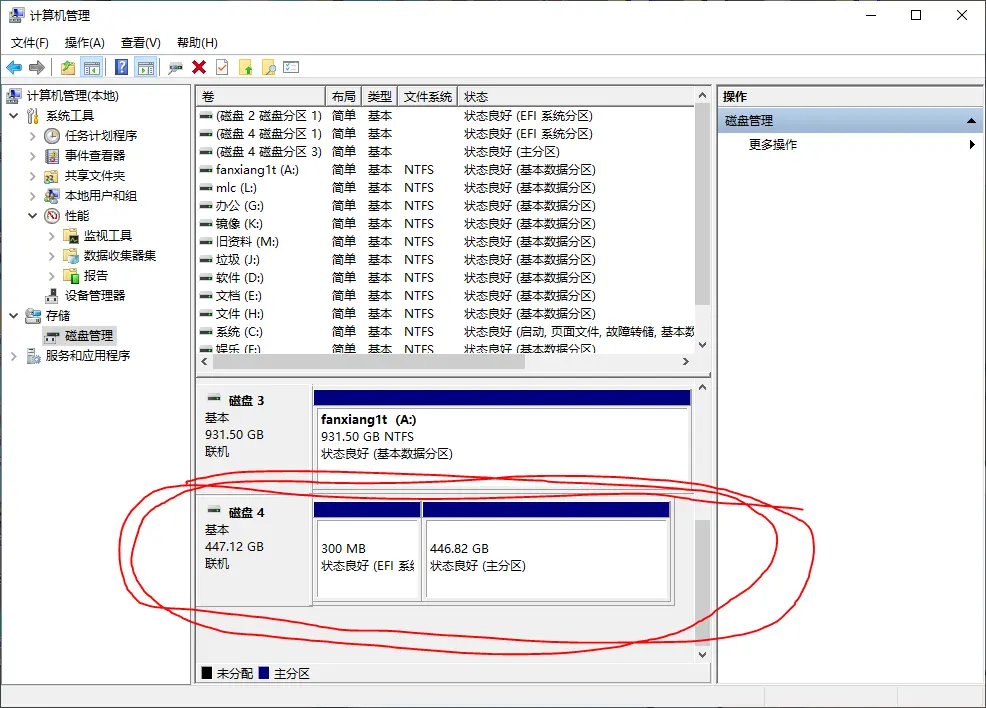
Task: Open Help via blue question mark icon
Action: (121, 67)
